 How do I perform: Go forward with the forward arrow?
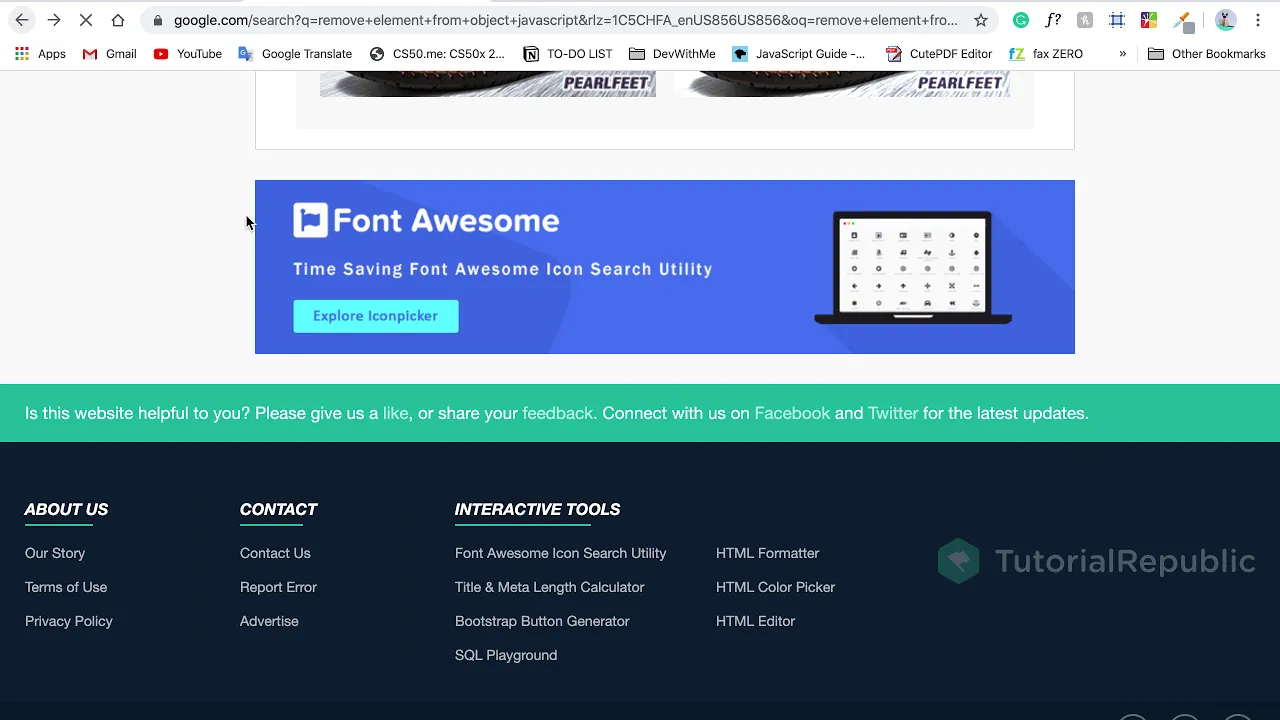tap(54, 20)
